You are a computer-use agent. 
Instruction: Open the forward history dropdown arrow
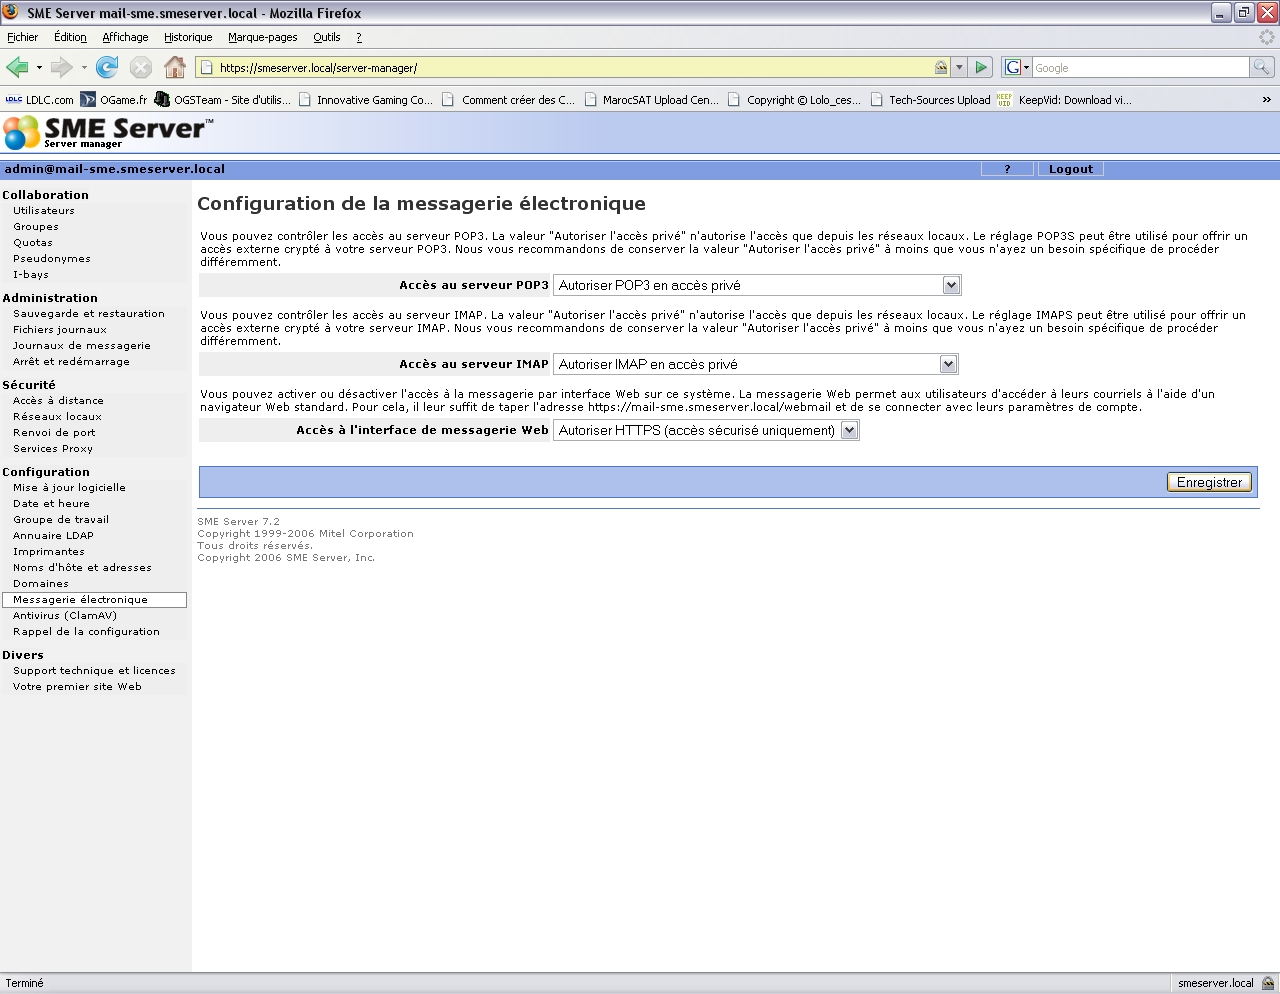pos(84,68)
